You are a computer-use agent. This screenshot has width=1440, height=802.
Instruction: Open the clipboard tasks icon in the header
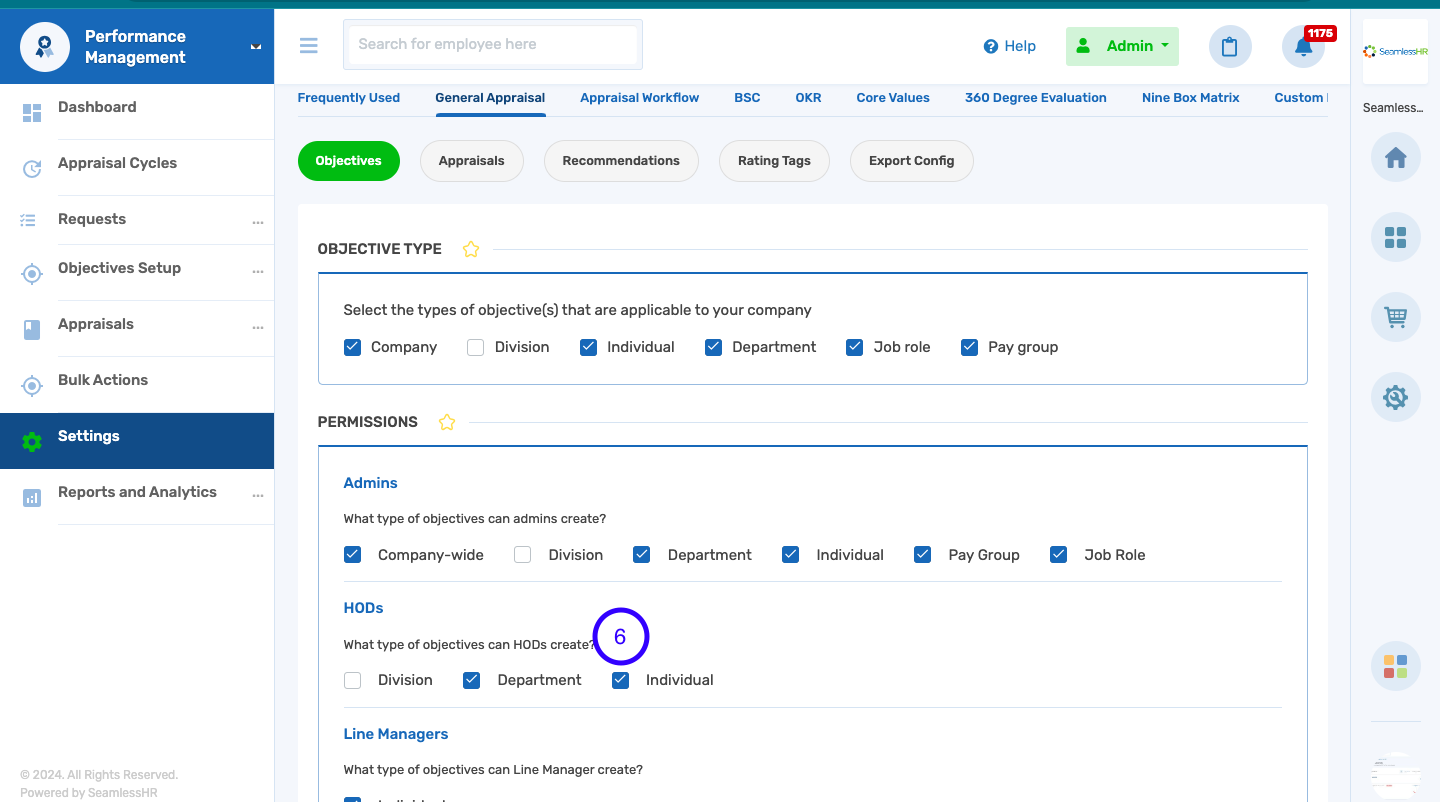(1230, 46)
